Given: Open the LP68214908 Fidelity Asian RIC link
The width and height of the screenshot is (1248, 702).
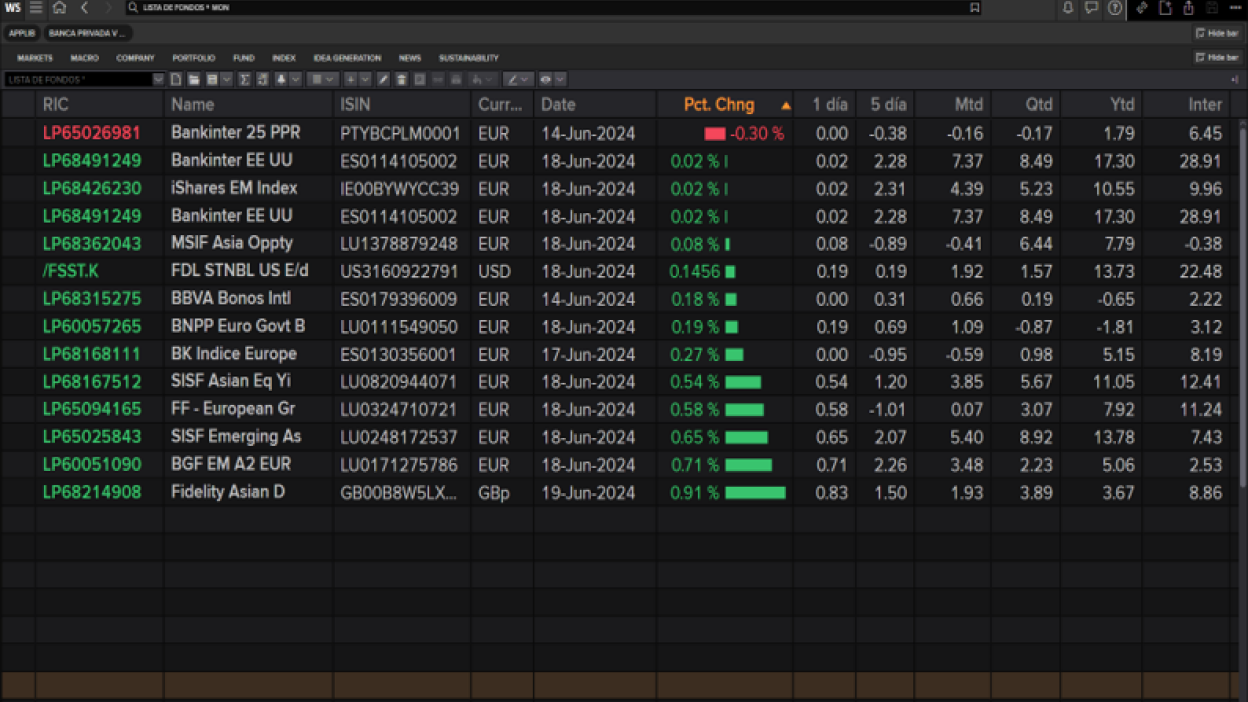Looking at the screenshot, I should [91, 492].
